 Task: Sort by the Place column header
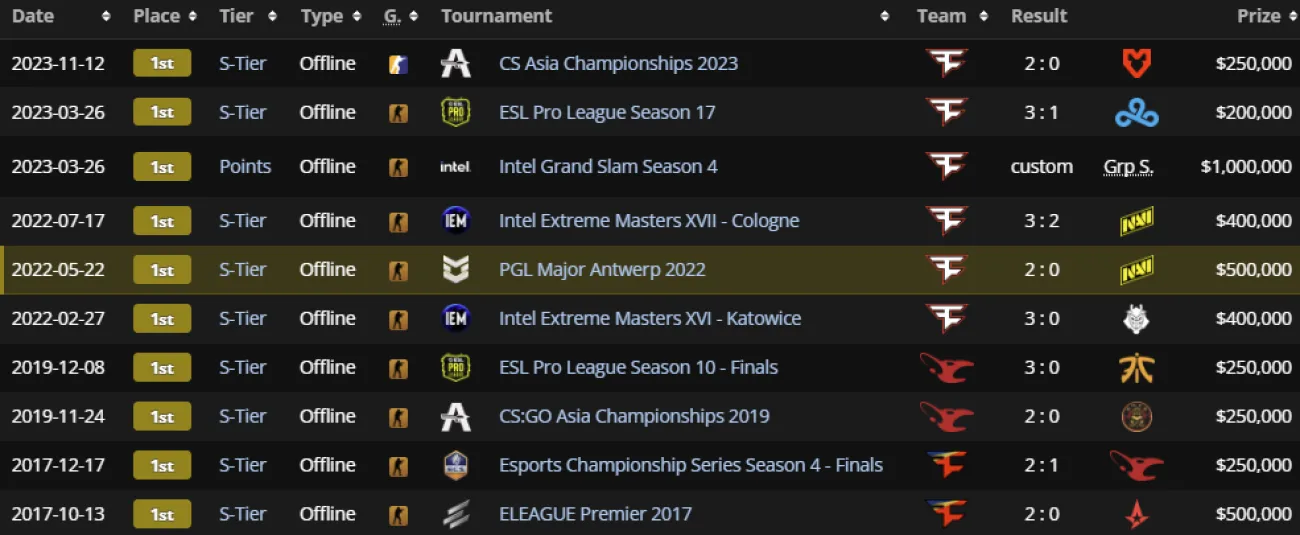coord(156,16)
